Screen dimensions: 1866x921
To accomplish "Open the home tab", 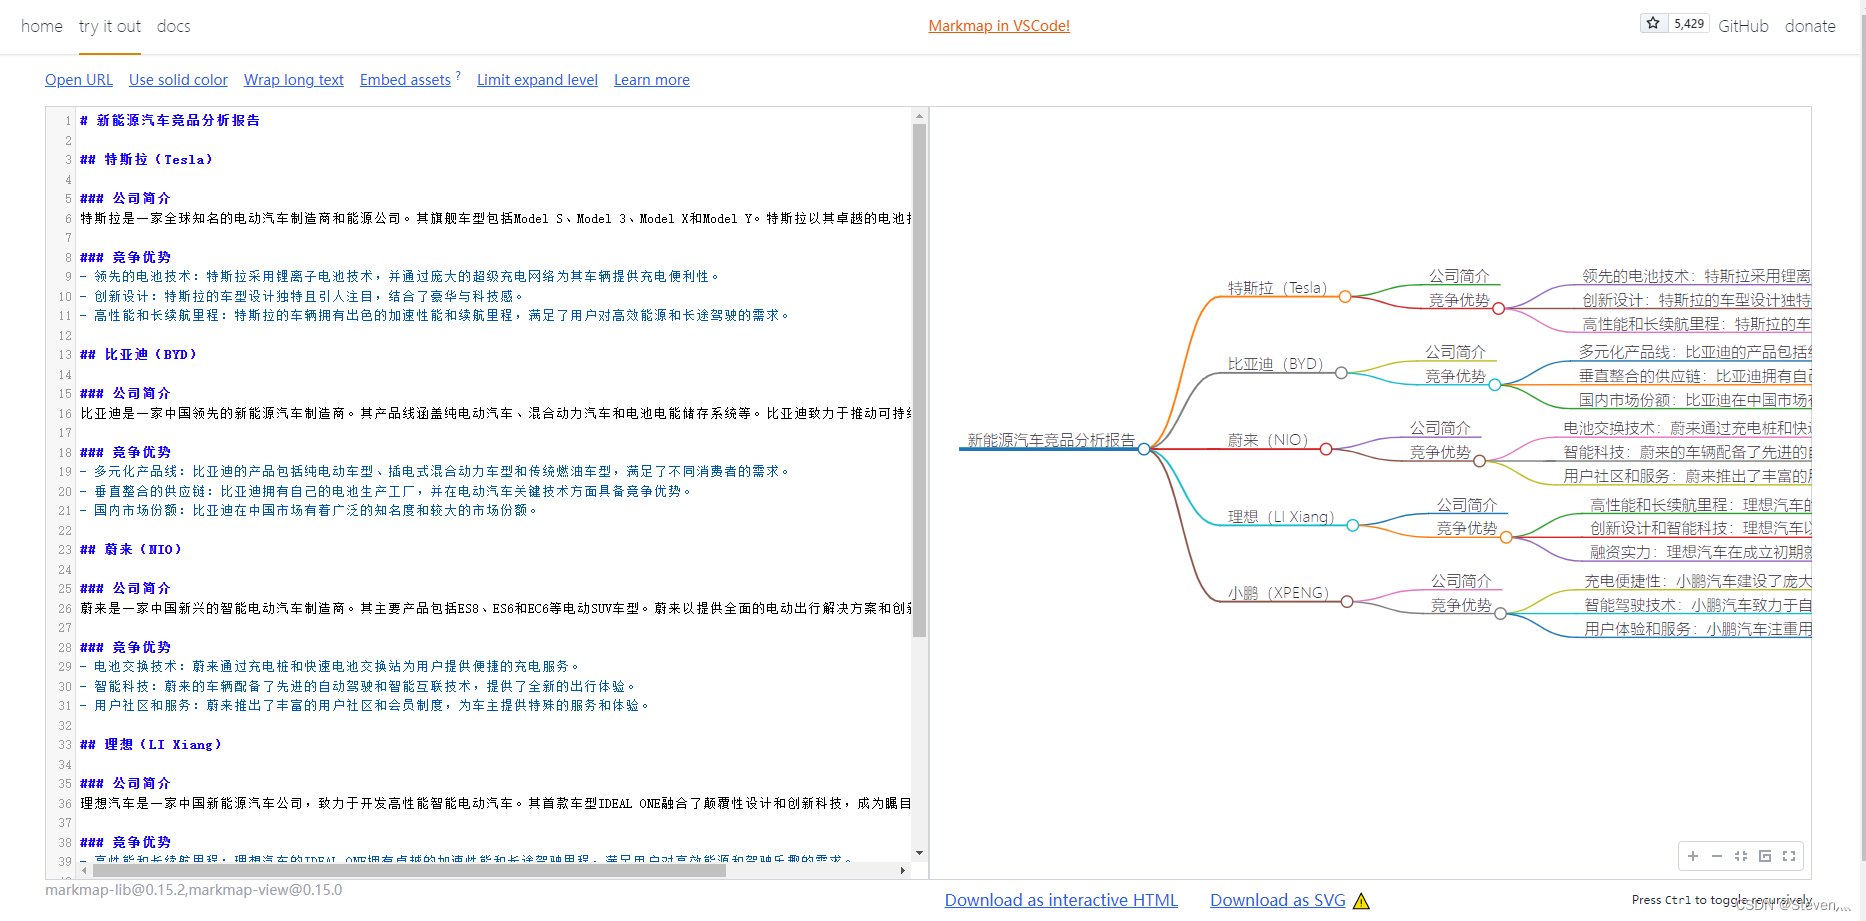I will pyautogui.click(x=42, y=26).
